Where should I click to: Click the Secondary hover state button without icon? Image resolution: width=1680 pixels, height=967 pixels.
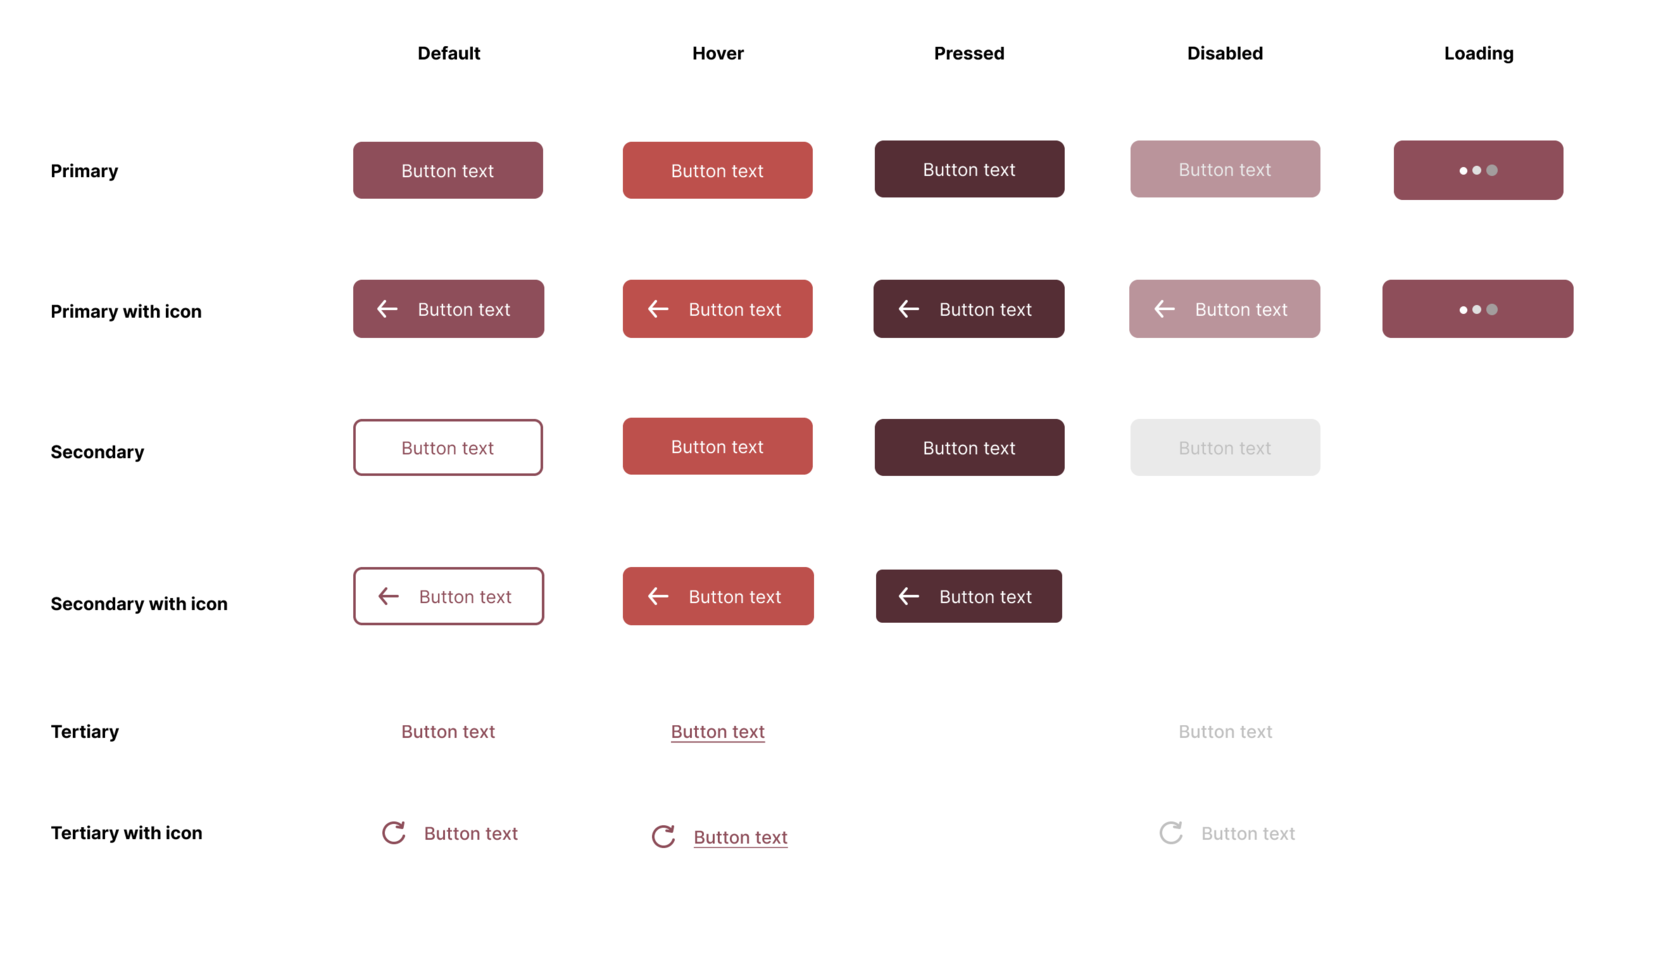point(717,447)
